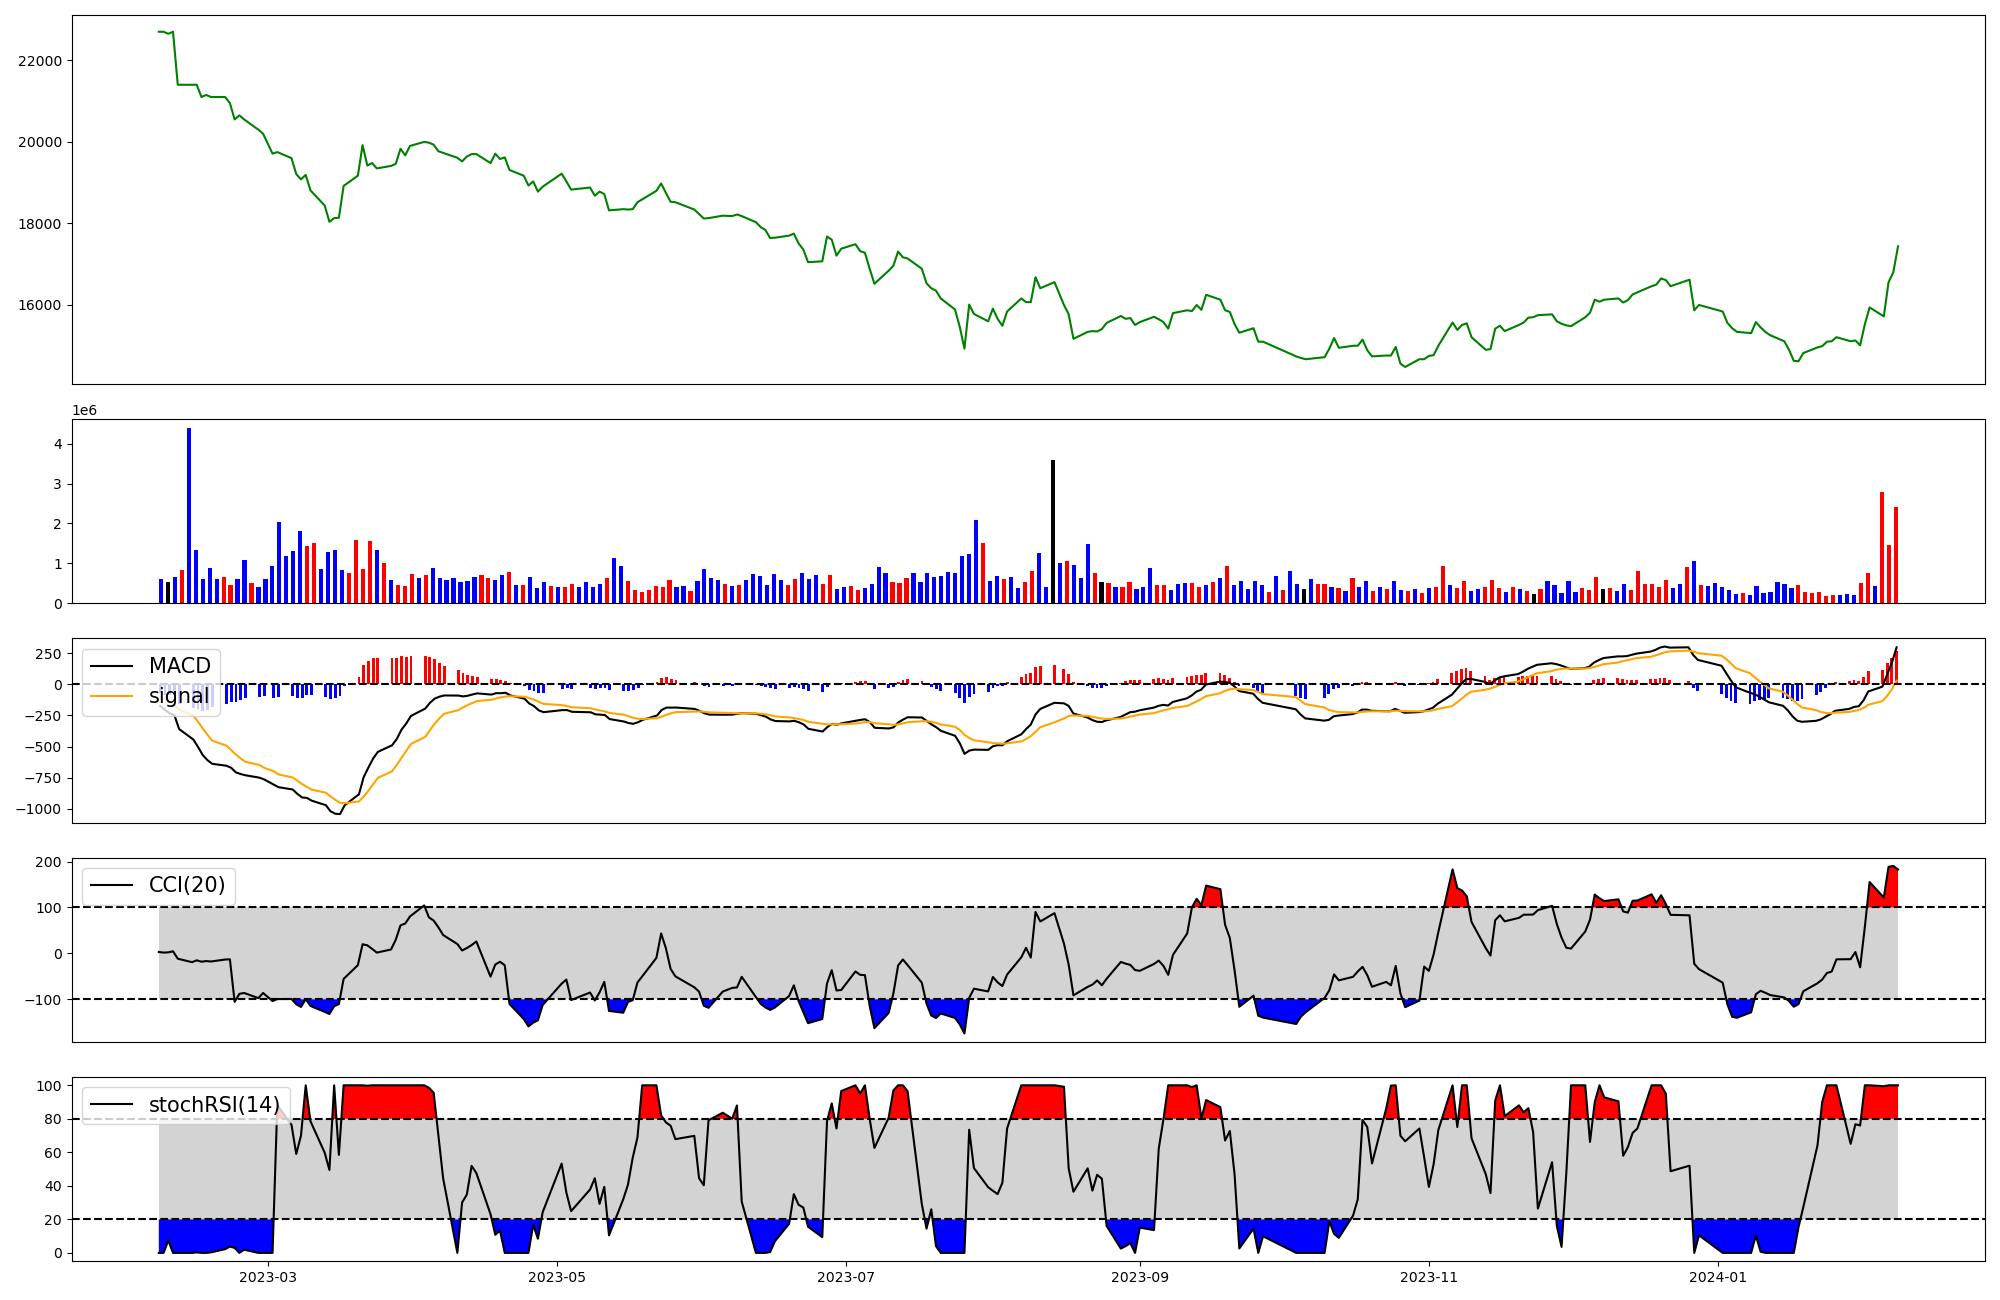Click the tallest blue volume bar
Screen dimensions: 2000x1300
click(189, 515)
